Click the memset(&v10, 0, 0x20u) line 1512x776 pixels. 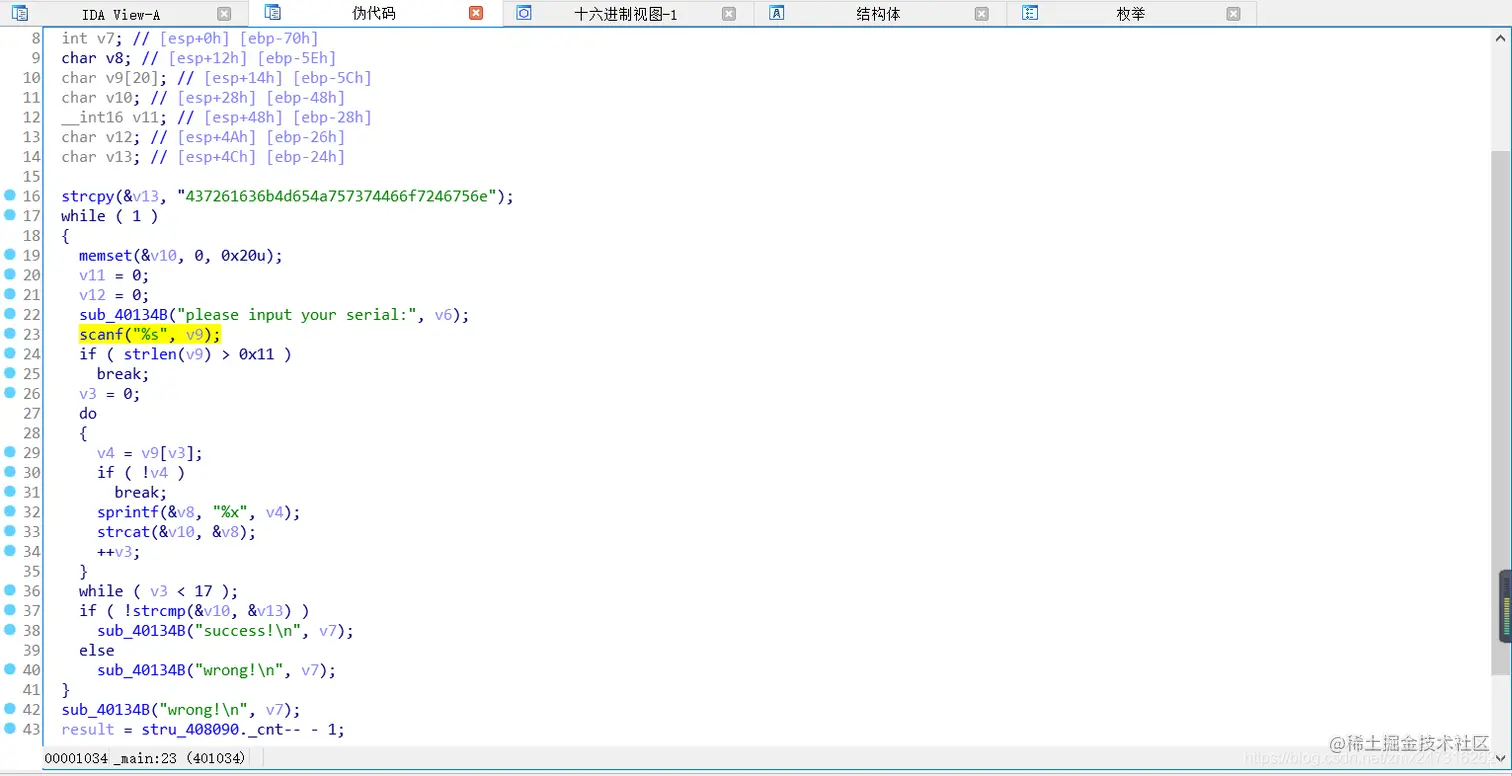click(181, 255)
